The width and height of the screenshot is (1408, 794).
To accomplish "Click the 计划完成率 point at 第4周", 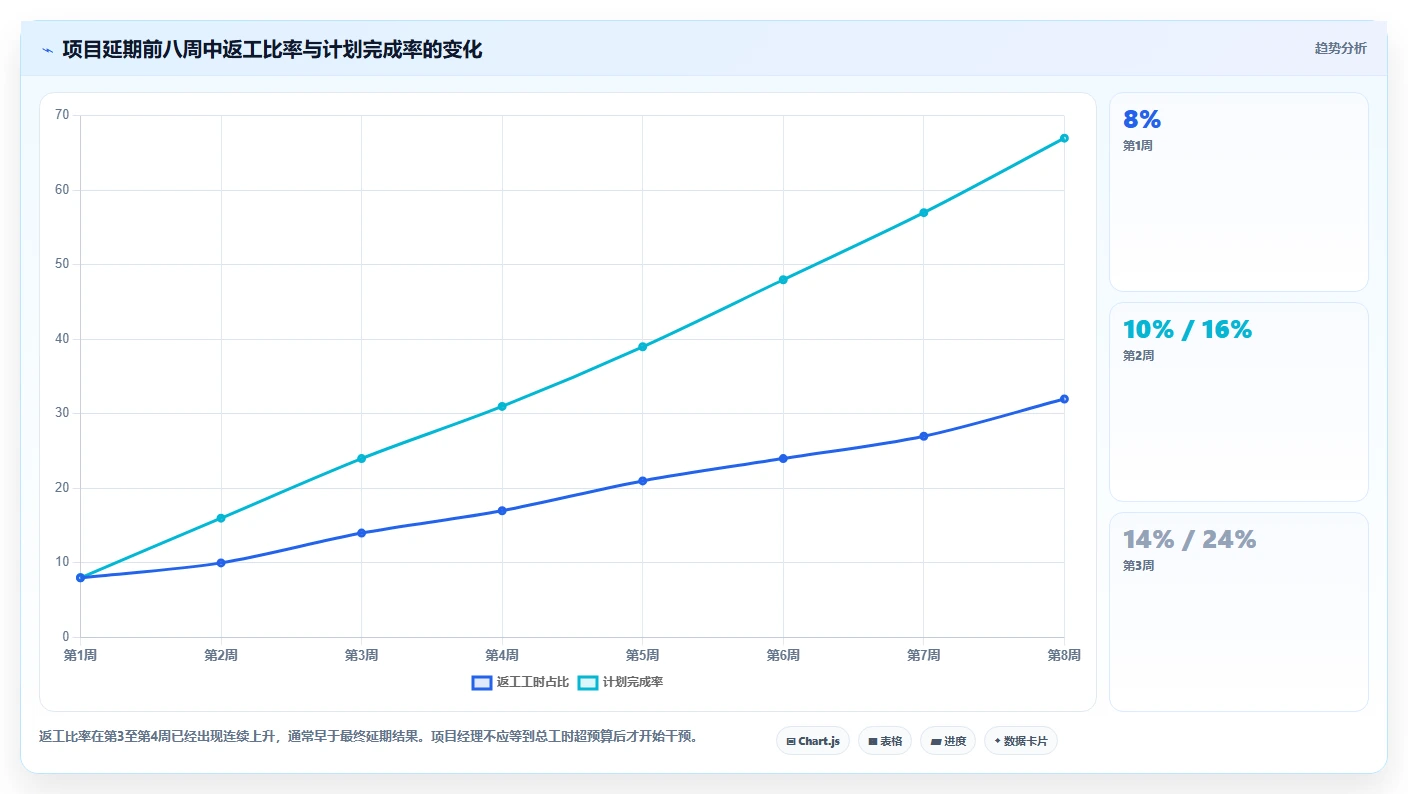I will tap(502, 406).
